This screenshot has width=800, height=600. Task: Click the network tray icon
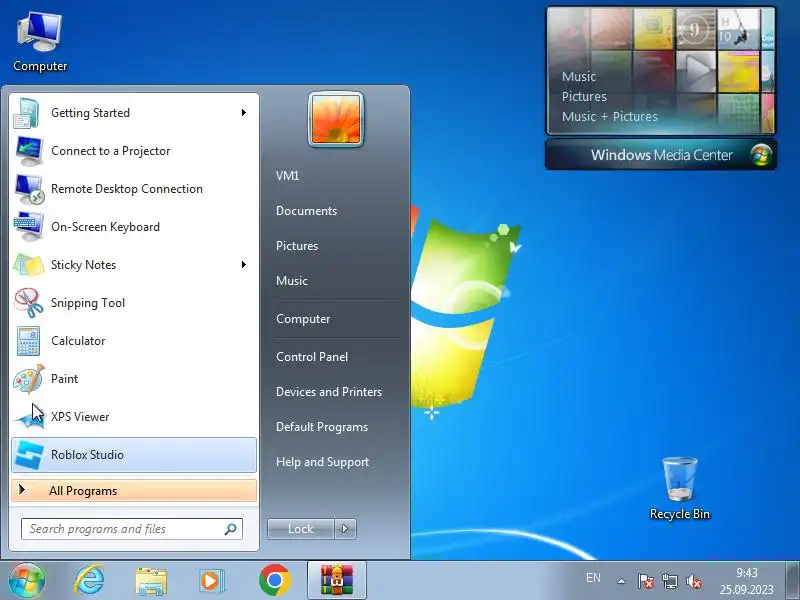pos(669,581)
